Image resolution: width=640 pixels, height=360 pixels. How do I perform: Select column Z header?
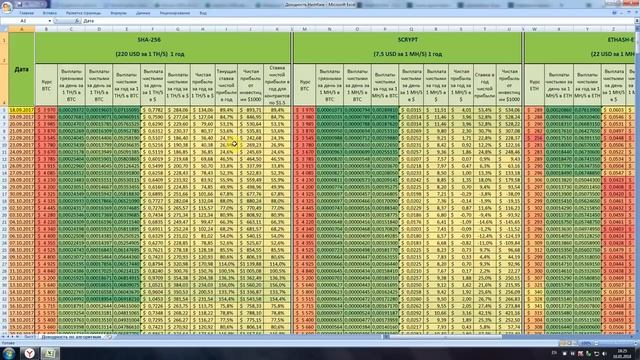pyautogui.click(x=613, y=29)
